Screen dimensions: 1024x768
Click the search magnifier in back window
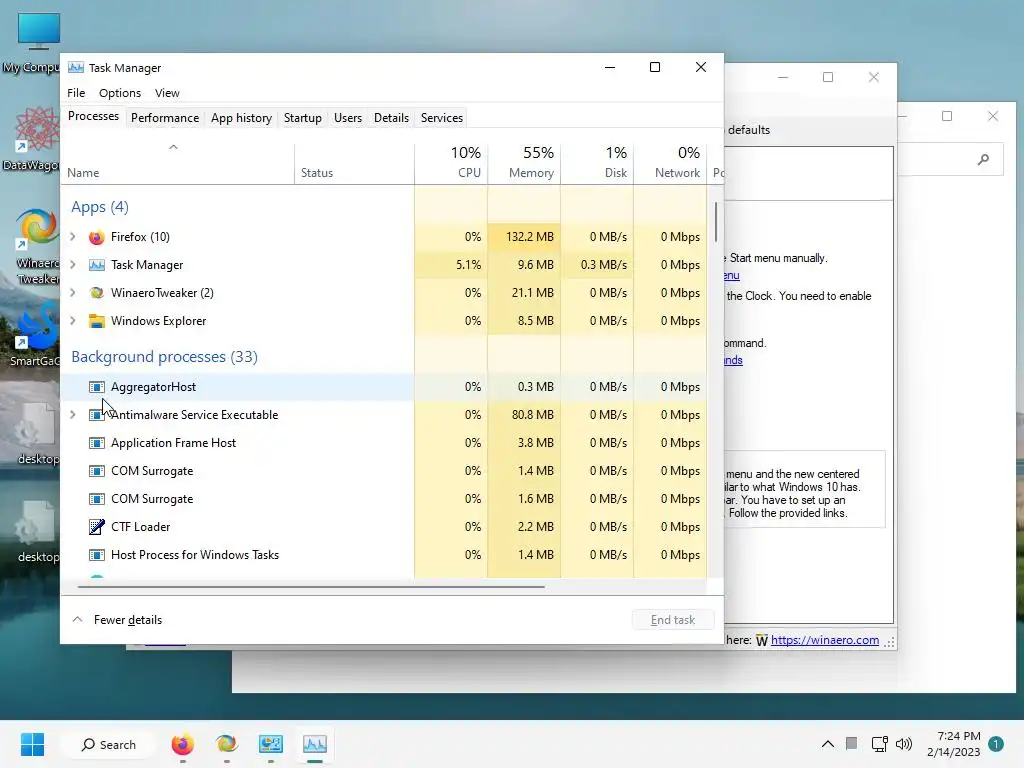(983, 159)
